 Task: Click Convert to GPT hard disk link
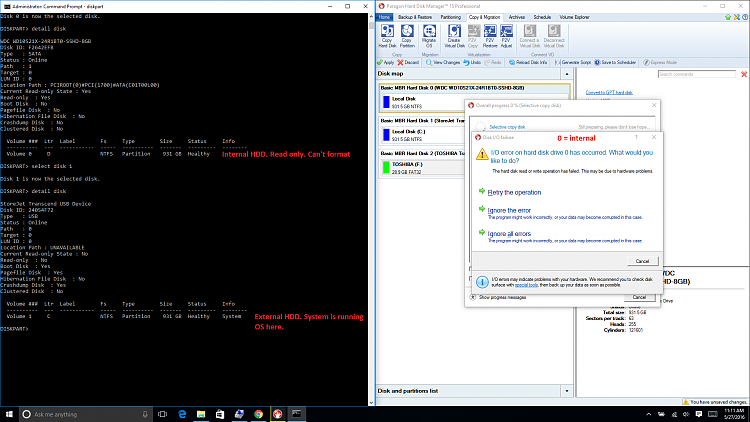click(x=609, y=92)
